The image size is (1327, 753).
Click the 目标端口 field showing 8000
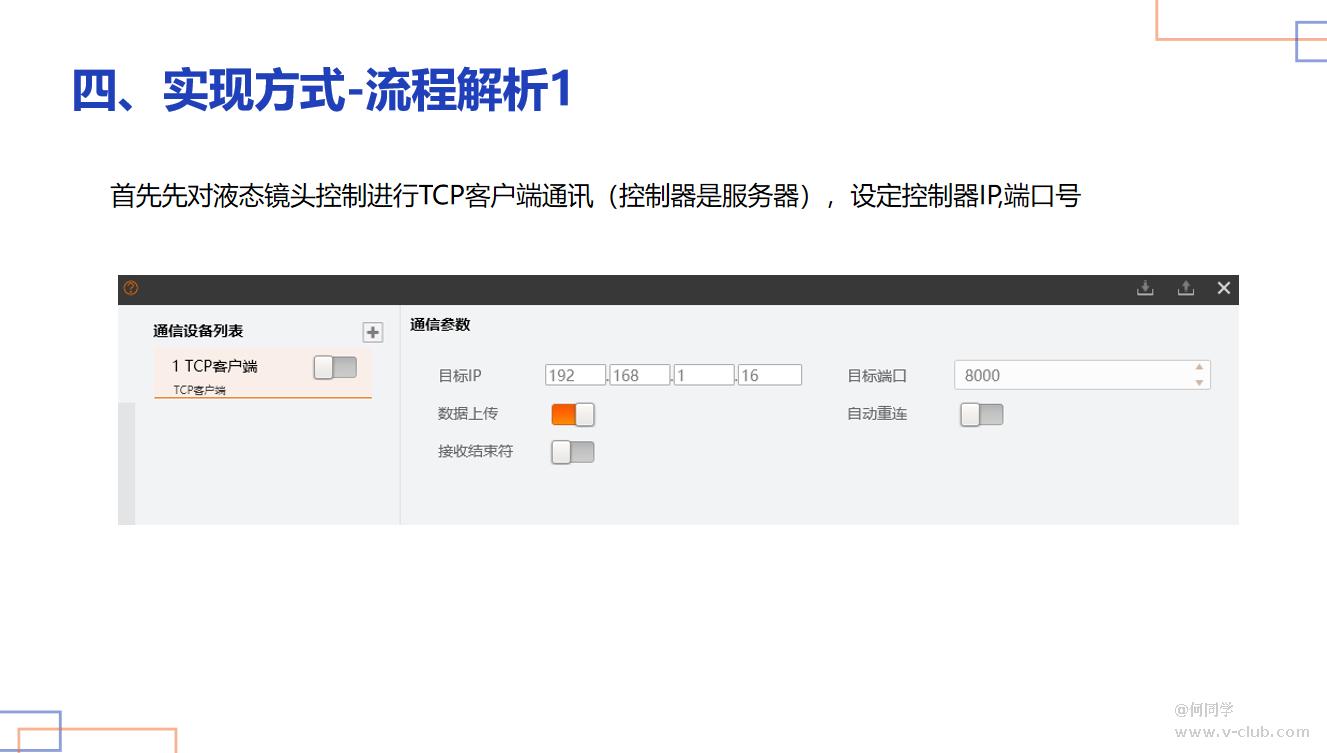[1070, 375]
